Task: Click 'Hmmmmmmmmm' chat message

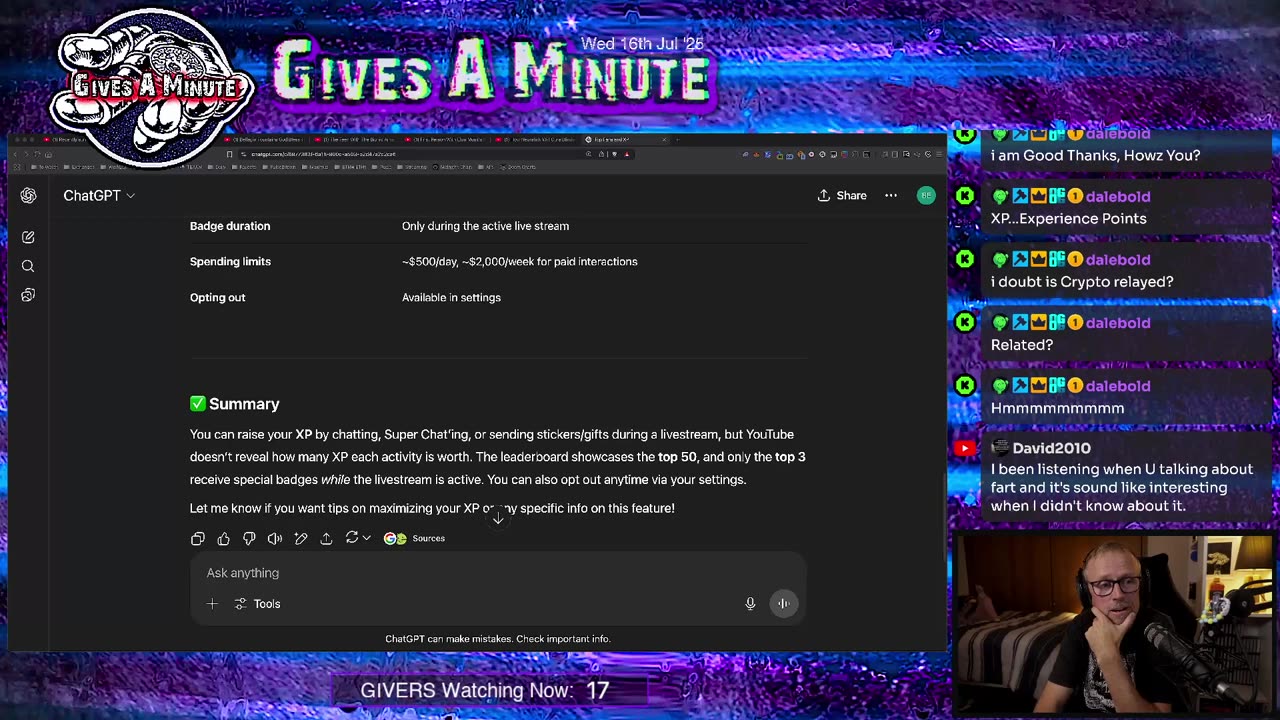Action: point(1057,407)
